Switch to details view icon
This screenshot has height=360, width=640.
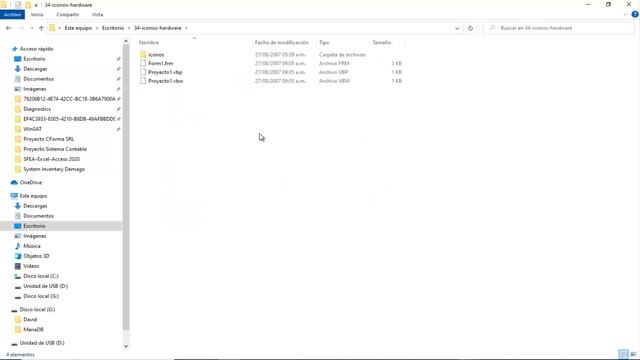click(623, 354)
